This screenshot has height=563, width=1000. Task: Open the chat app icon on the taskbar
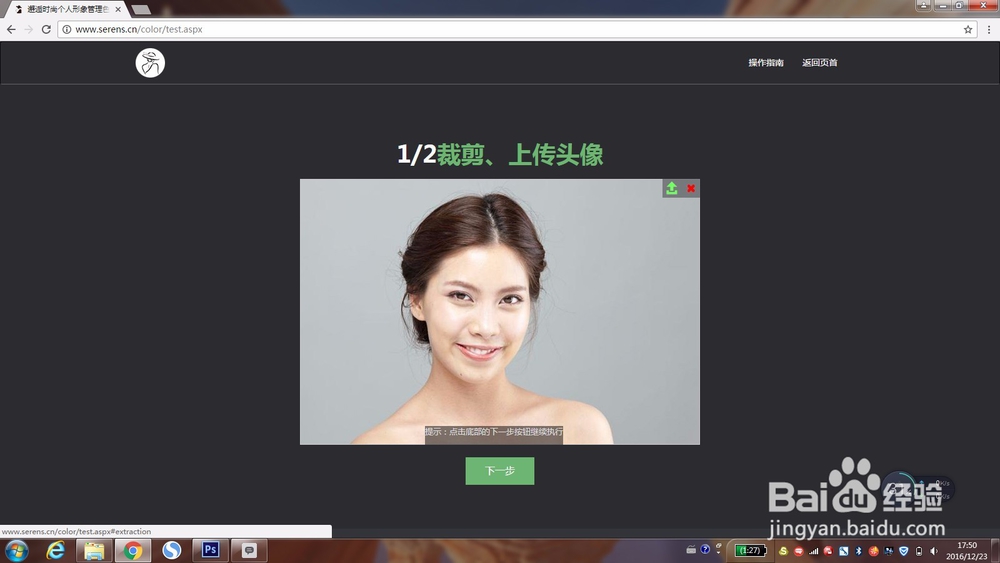249,550
